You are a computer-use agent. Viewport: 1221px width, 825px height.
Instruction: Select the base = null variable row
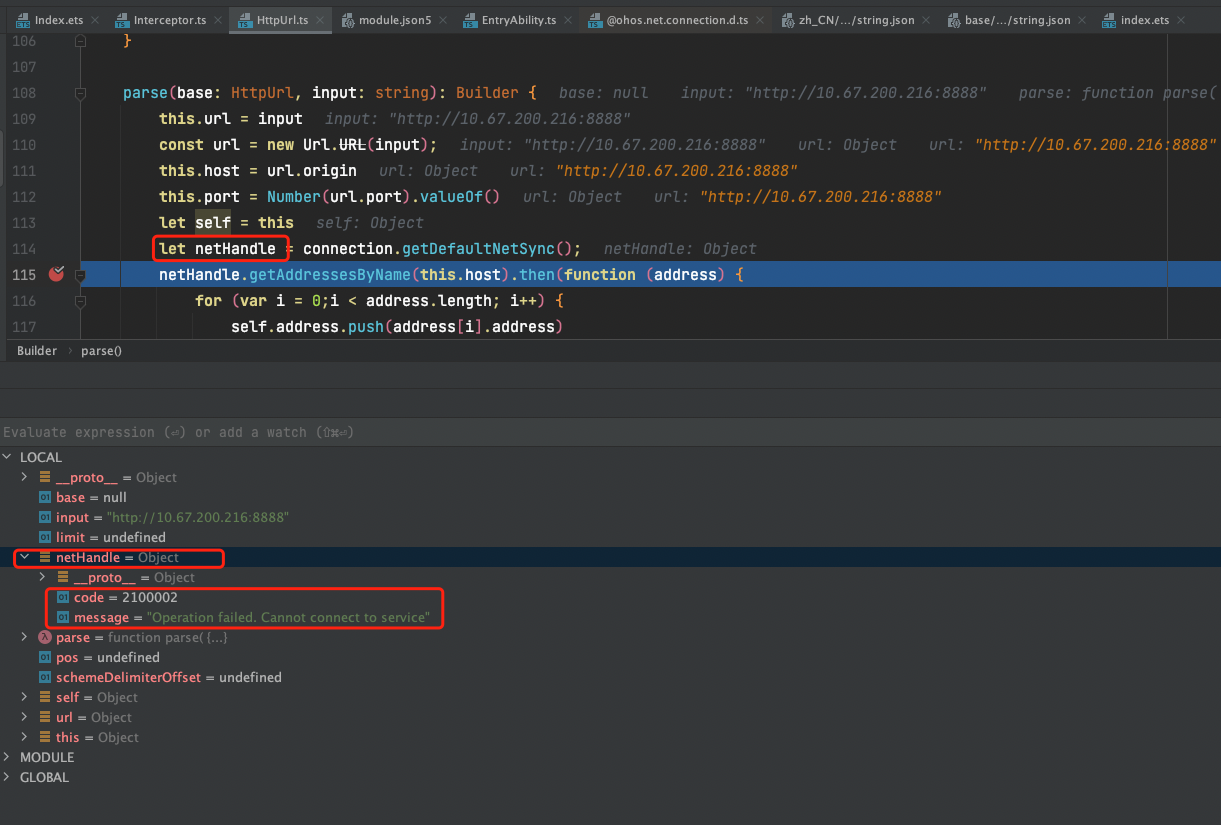coord(610,497)
